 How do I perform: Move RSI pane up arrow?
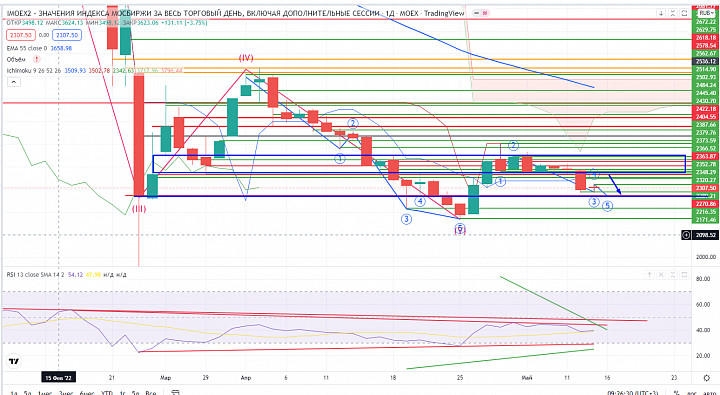(x=649, y=275)
